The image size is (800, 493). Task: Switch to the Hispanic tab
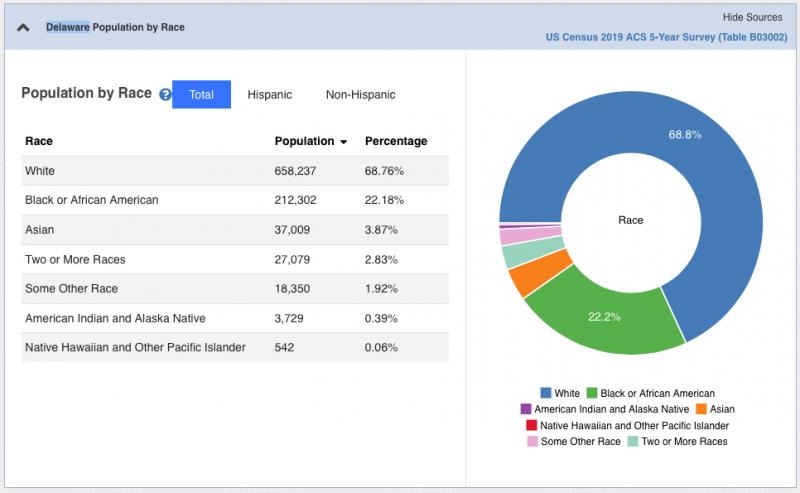coord(270,95)
